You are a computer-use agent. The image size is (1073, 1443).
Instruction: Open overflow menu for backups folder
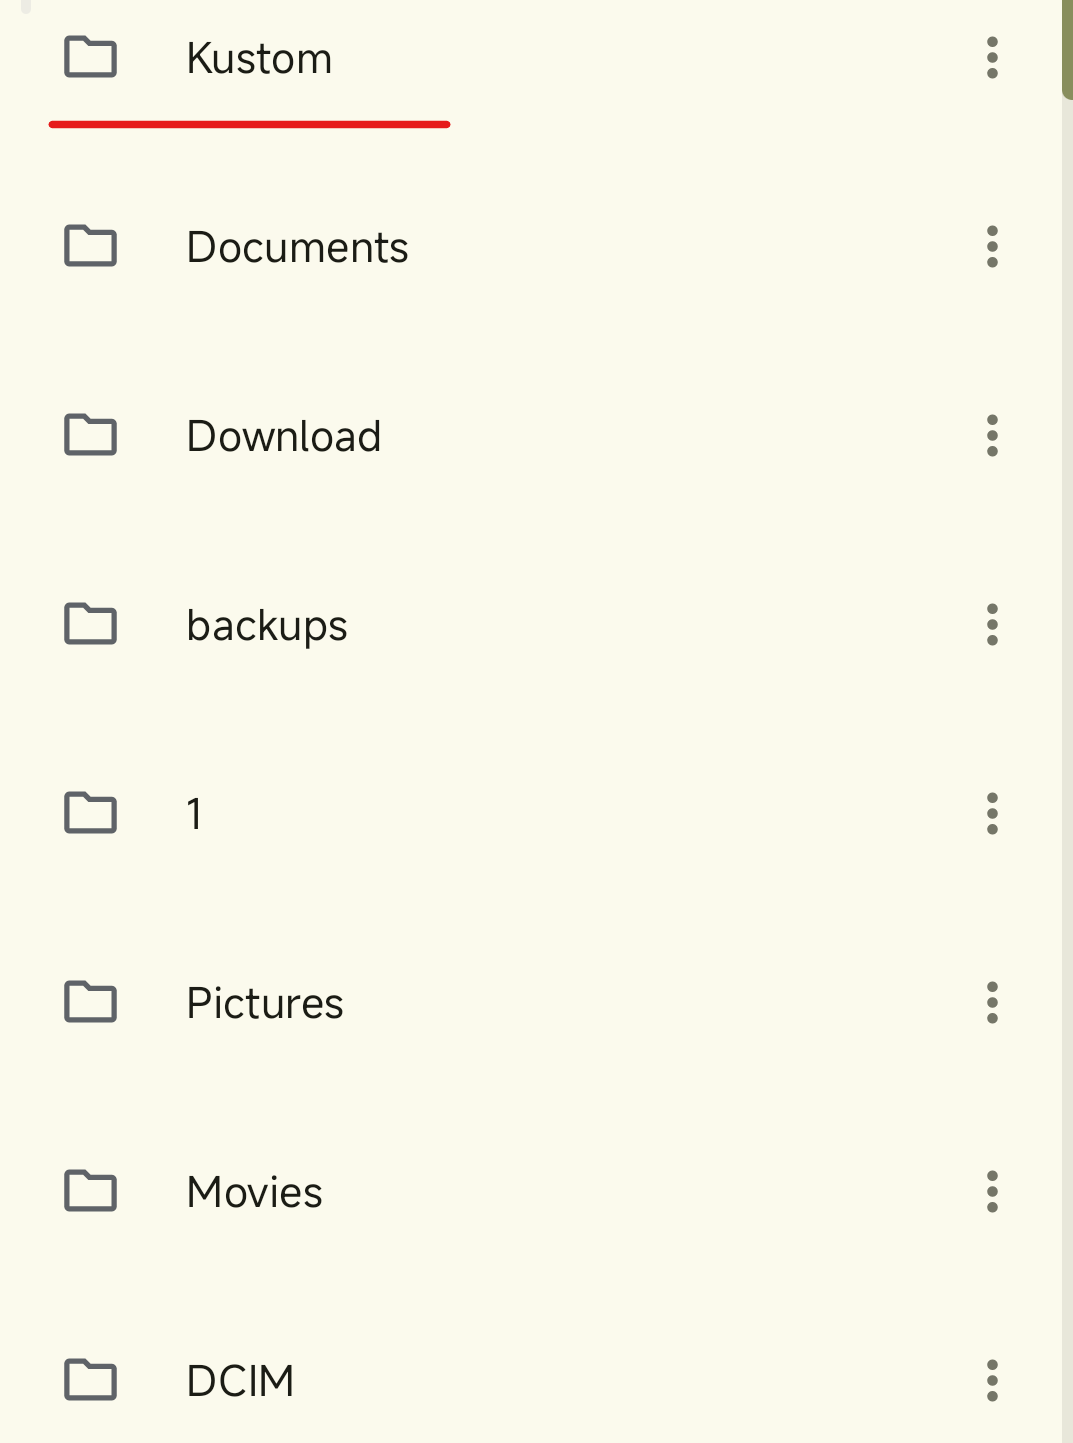[992, 625]
